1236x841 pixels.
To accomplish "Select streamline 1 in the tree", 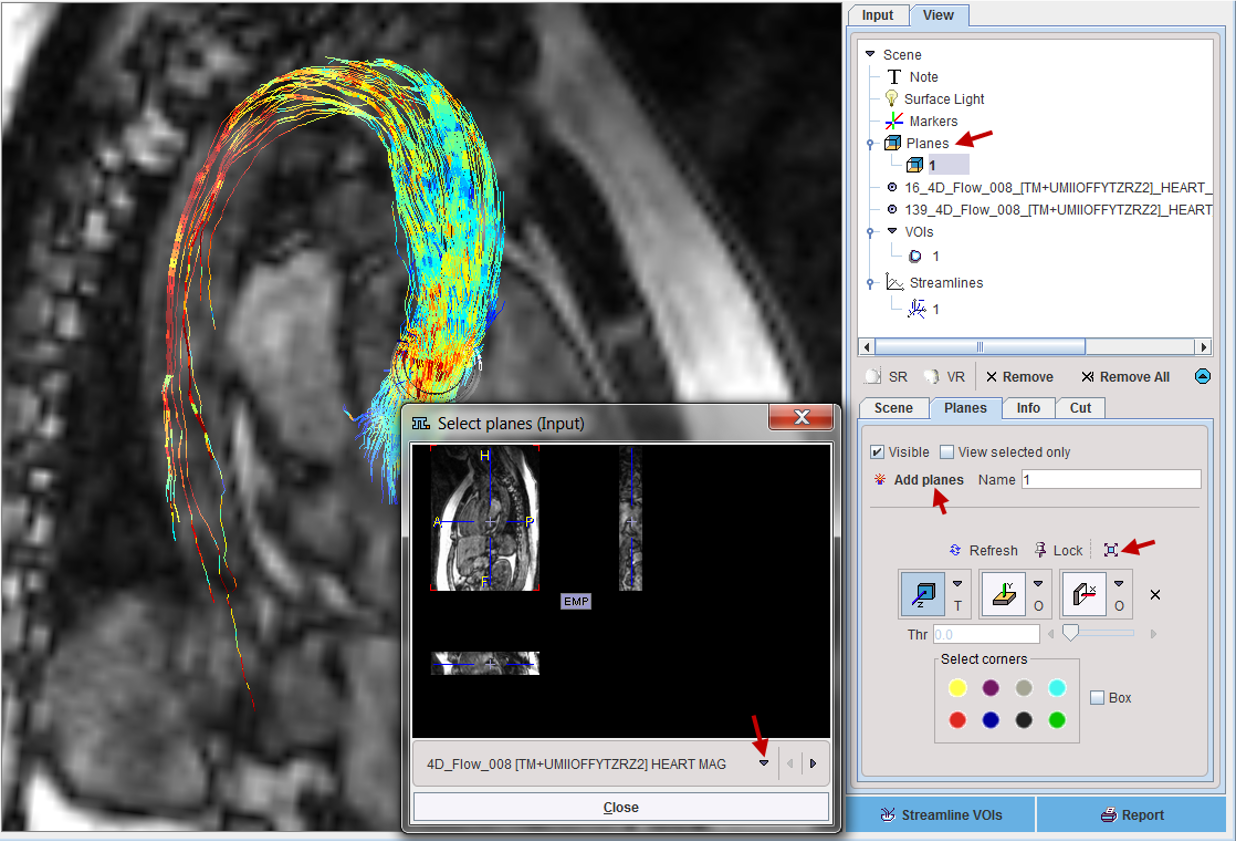I will tap(923, 309).
